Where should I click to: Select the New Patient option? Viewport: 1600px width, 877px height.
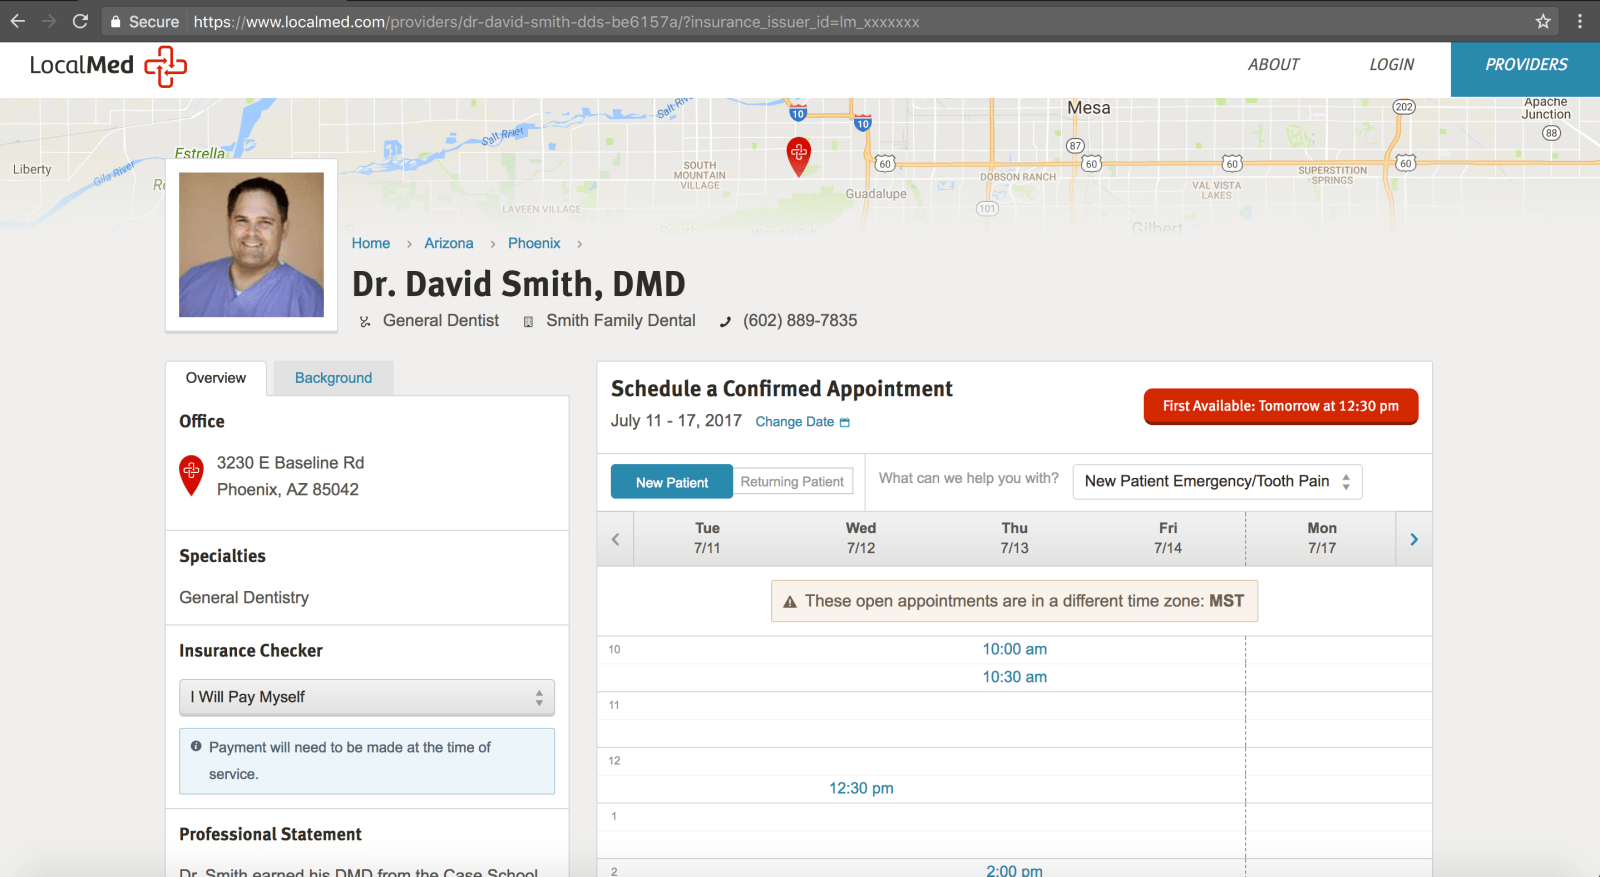point(672,482)
